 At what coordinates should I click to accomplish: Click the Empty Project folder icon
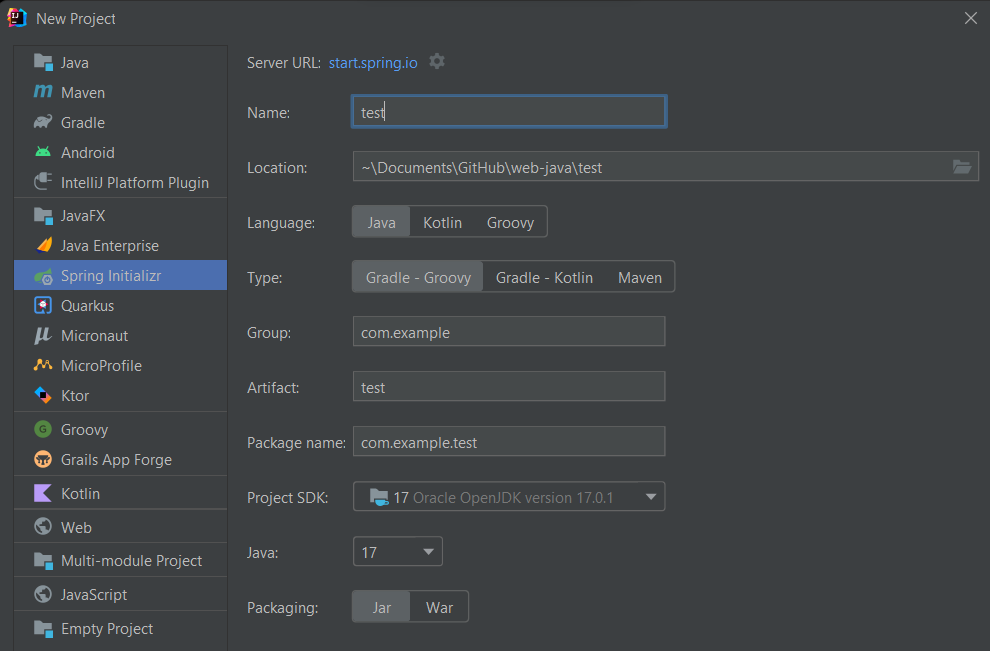(x=43, y=628)
